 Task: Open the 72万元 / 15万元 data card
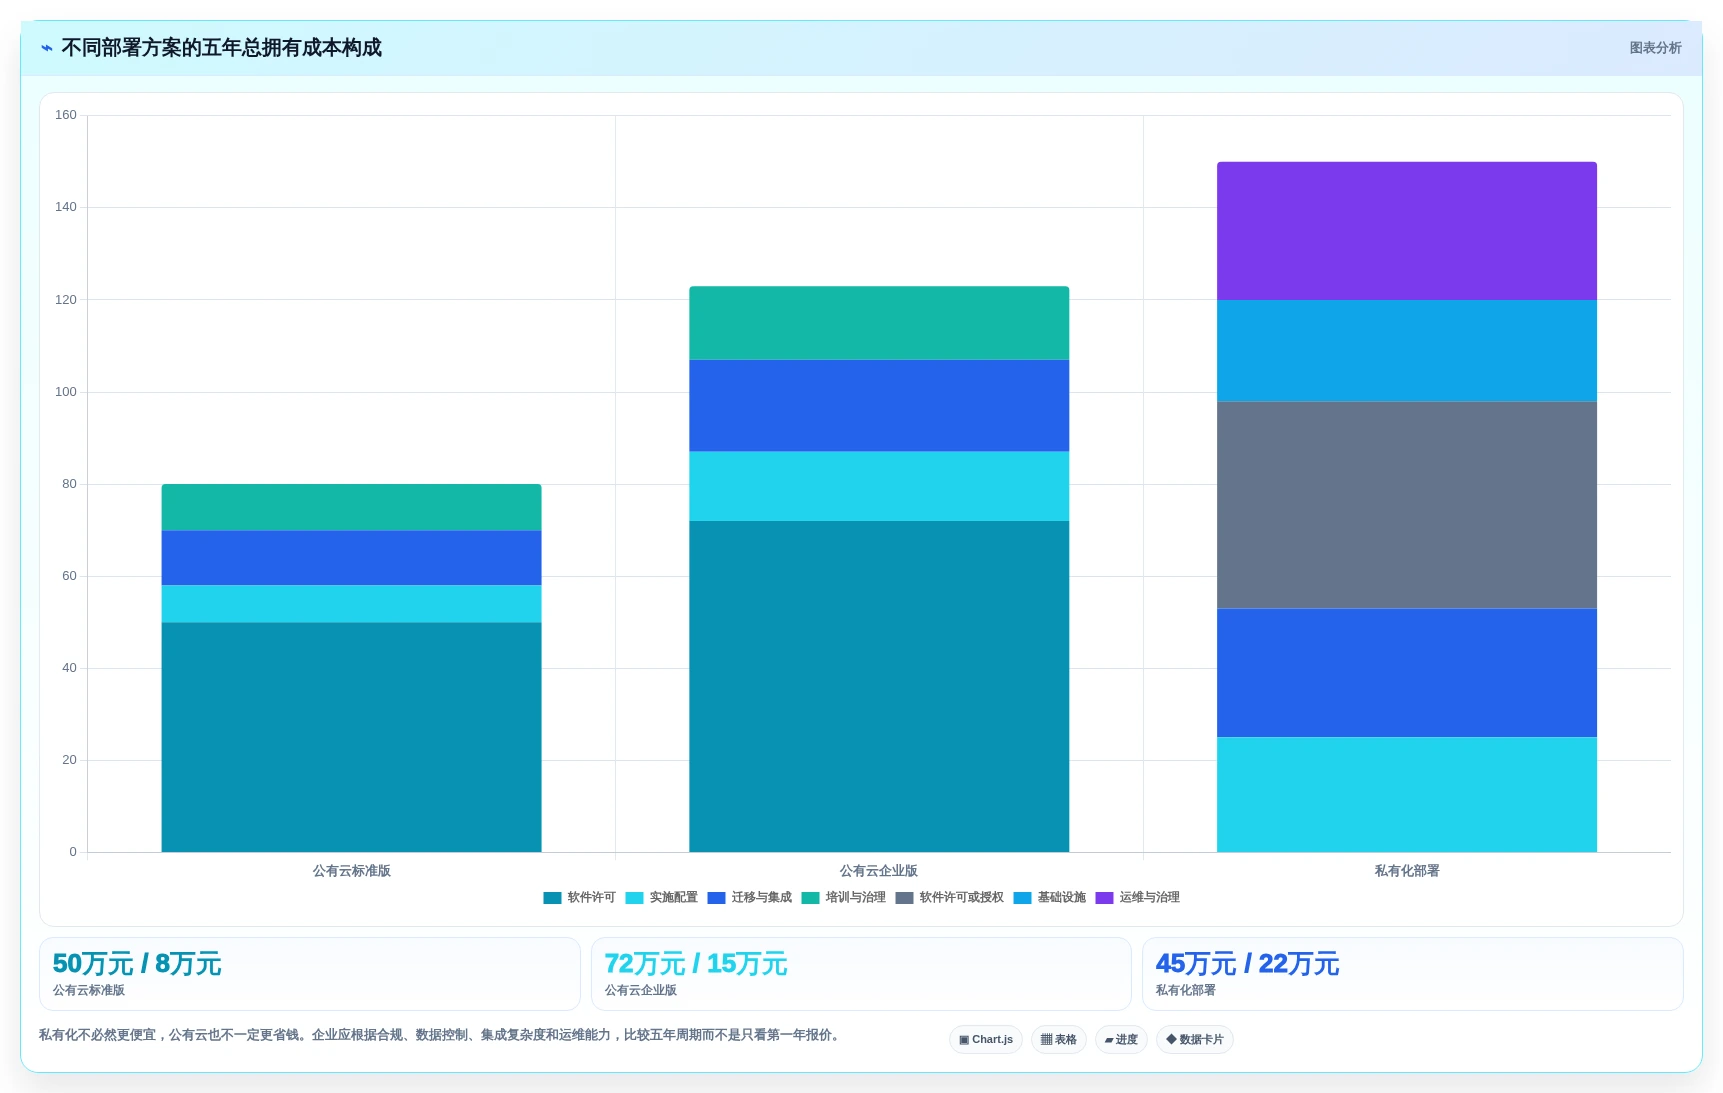861,974
